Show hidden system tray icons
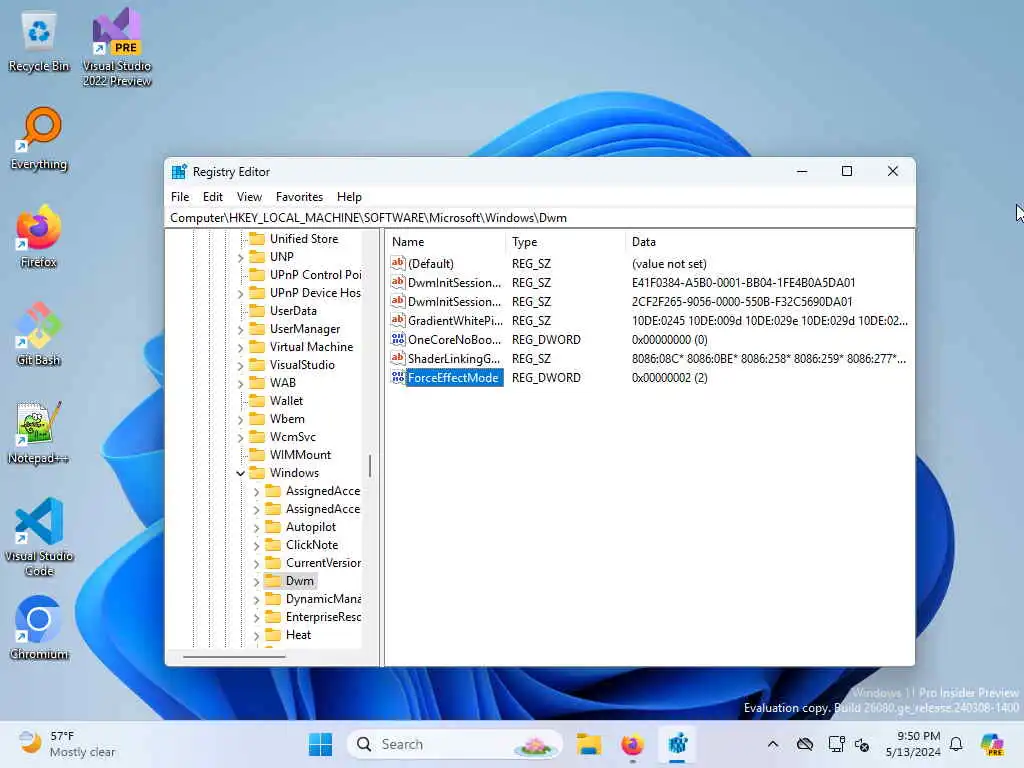The image size is (1024, 768). (773, 744)
